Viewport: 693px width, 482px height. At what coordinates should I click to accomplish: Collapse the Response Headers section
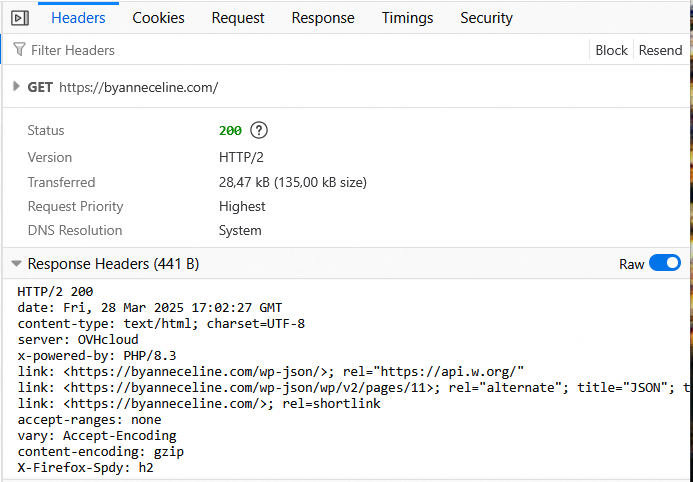[16, 264]
